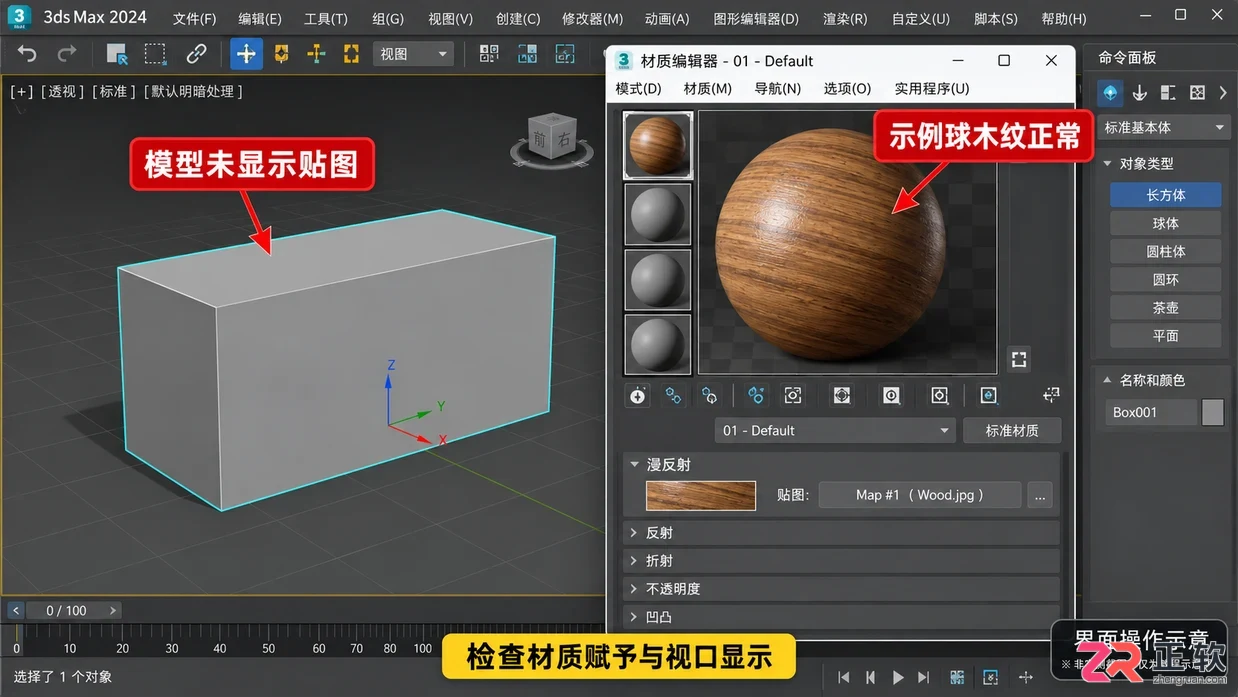
Task: Click the Show End Result icon
Action: tap(891, 396)
